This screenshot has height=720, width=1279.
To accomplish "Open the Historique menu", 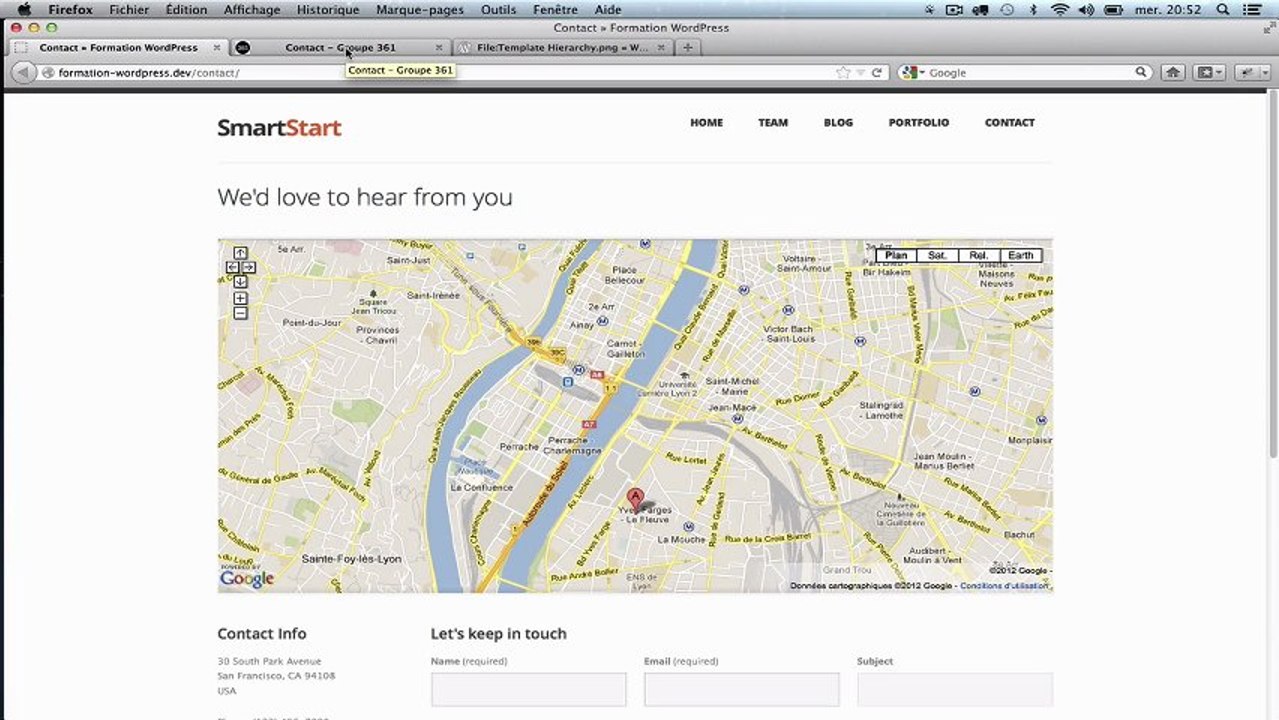I will point(328,9).
